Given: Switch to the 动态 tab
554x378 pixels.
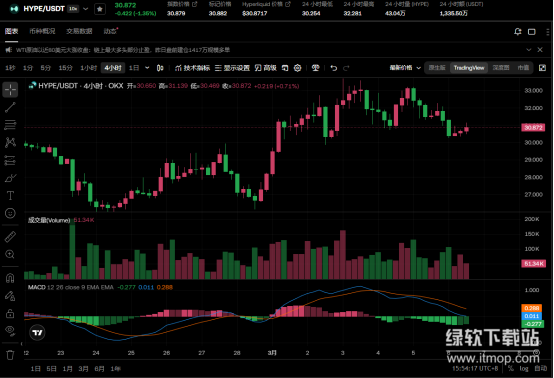Looking at the screenshot, I should point(110,31).
